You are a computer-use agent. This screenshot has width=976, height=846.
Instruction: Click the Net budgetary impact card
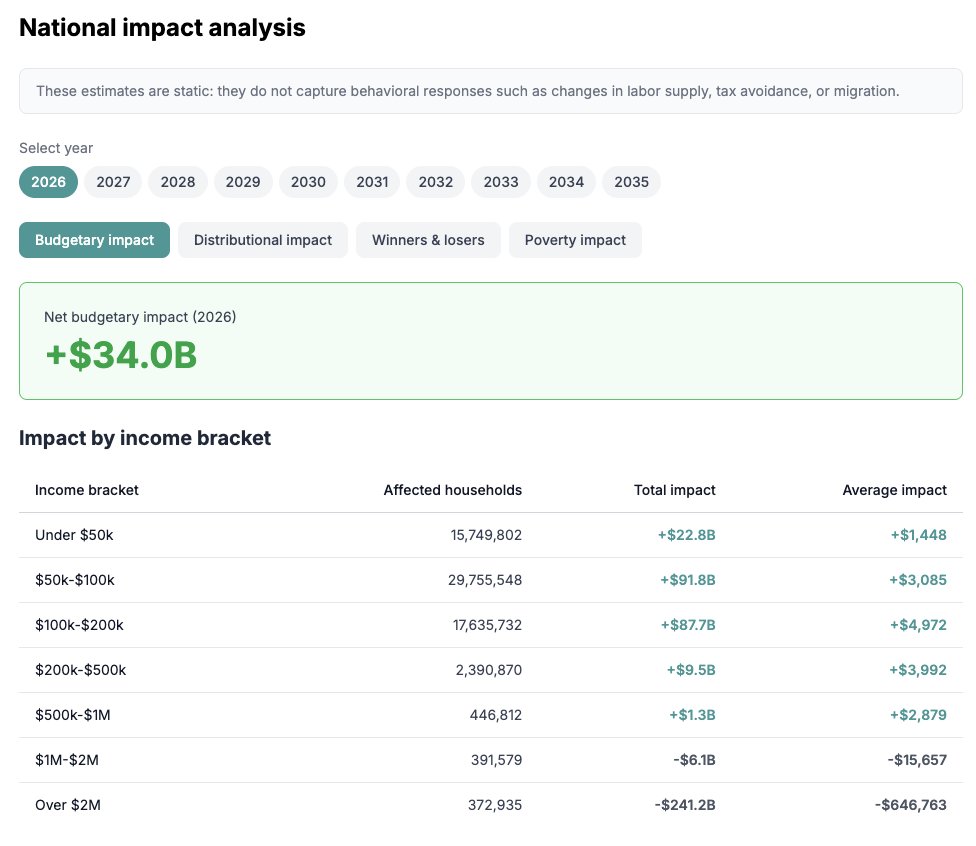(490, 339)
